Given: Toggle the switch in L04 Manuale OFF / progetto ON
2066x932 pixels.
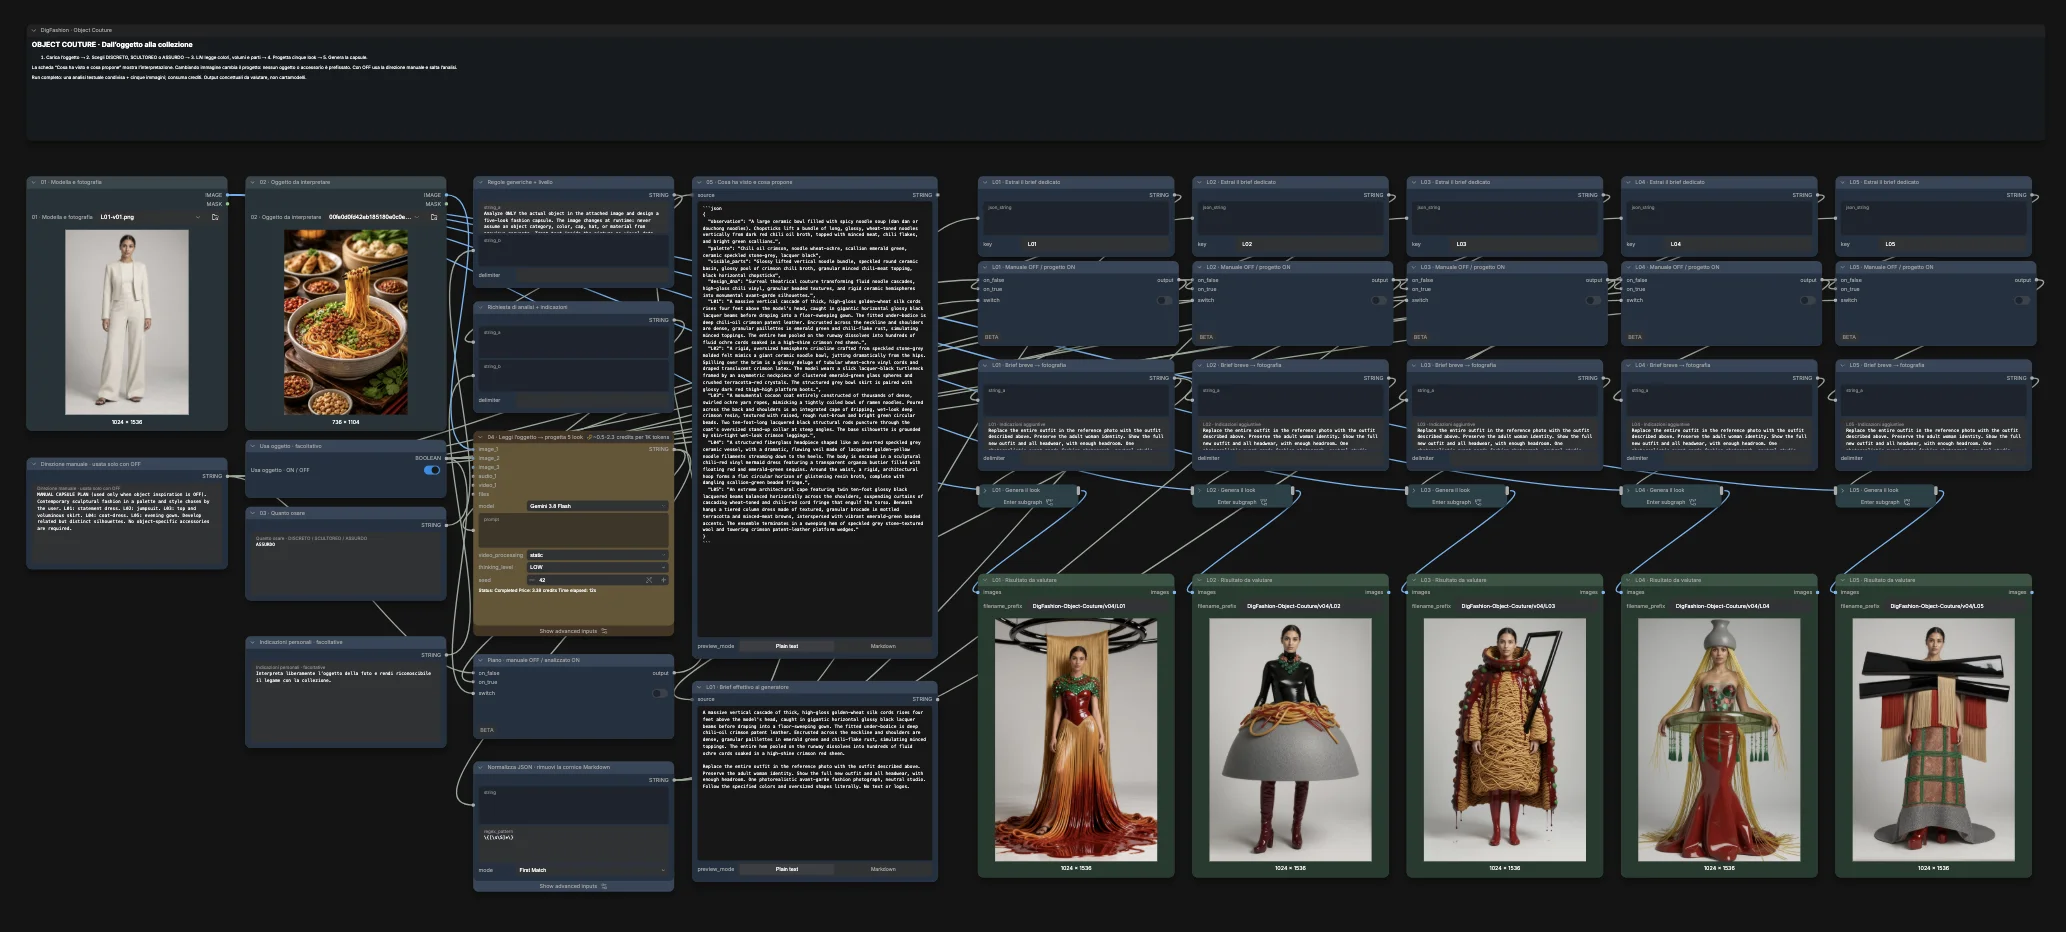Looking at the screenshot, I should pos(1807,300).
